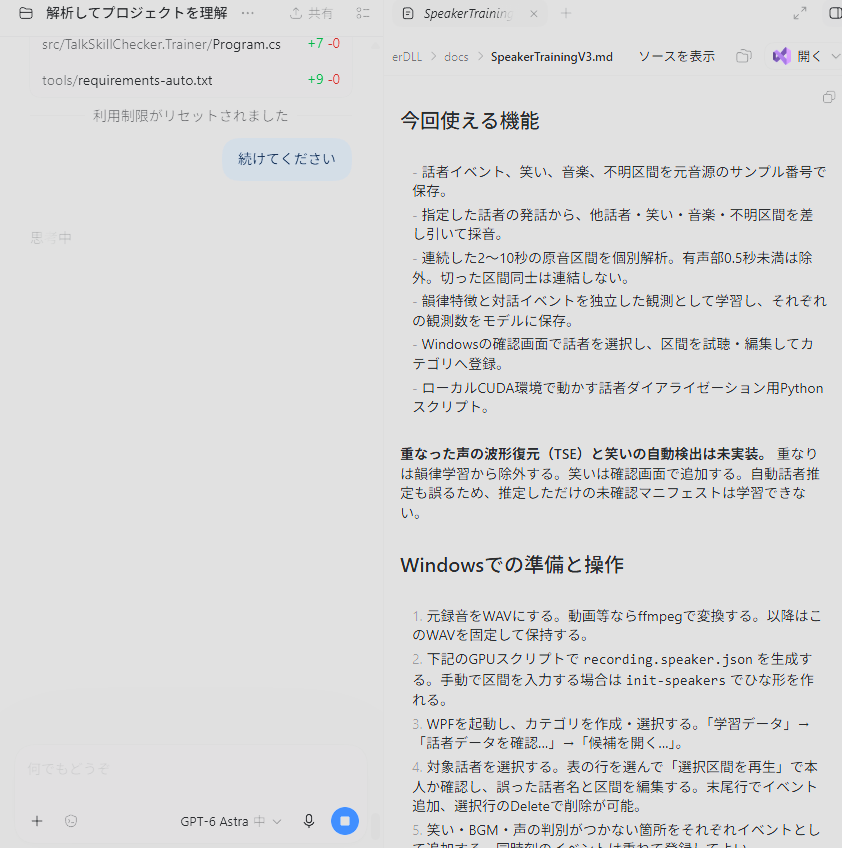Click the 続けてください message bubble
The image size is (842, 848).
(x=287, y=159)
